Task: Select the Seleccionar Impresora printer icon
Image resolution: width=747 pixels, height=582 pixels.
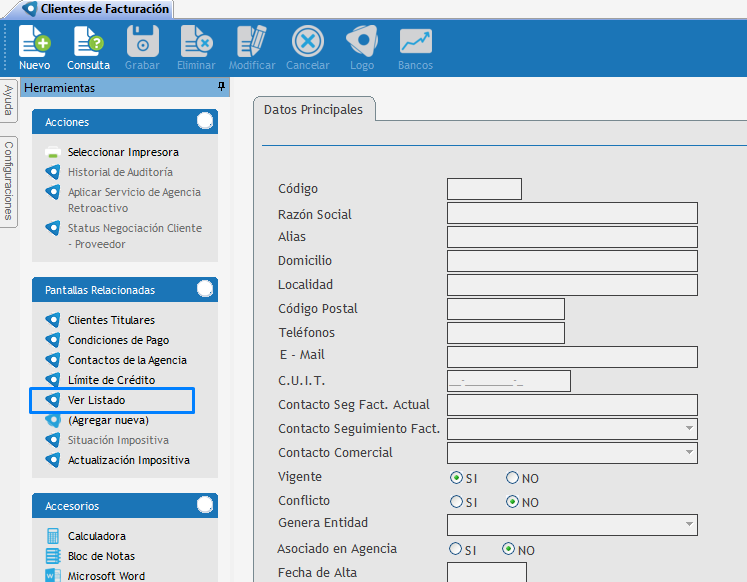Action: [53, 153]
